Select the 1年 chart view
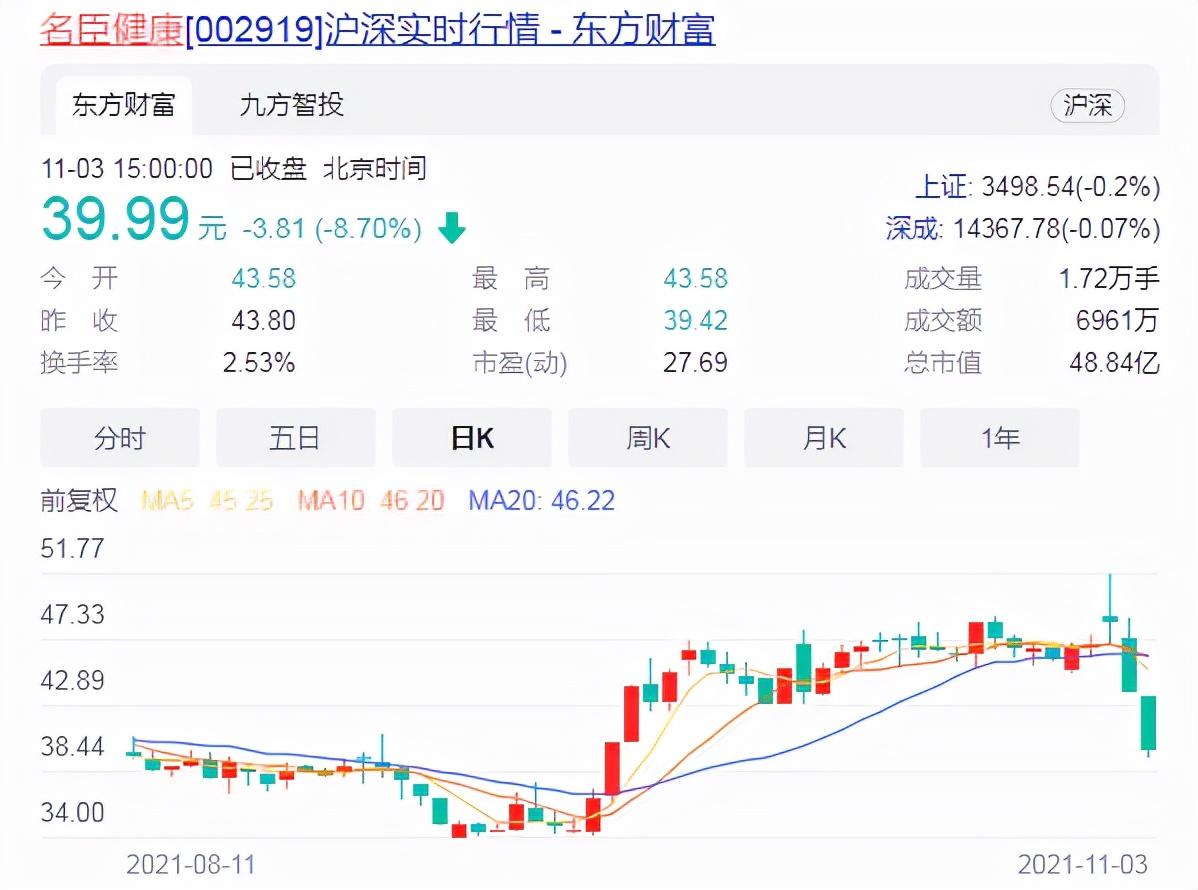The height and width of the screenshot is (890, 1198). (1000, 438)
